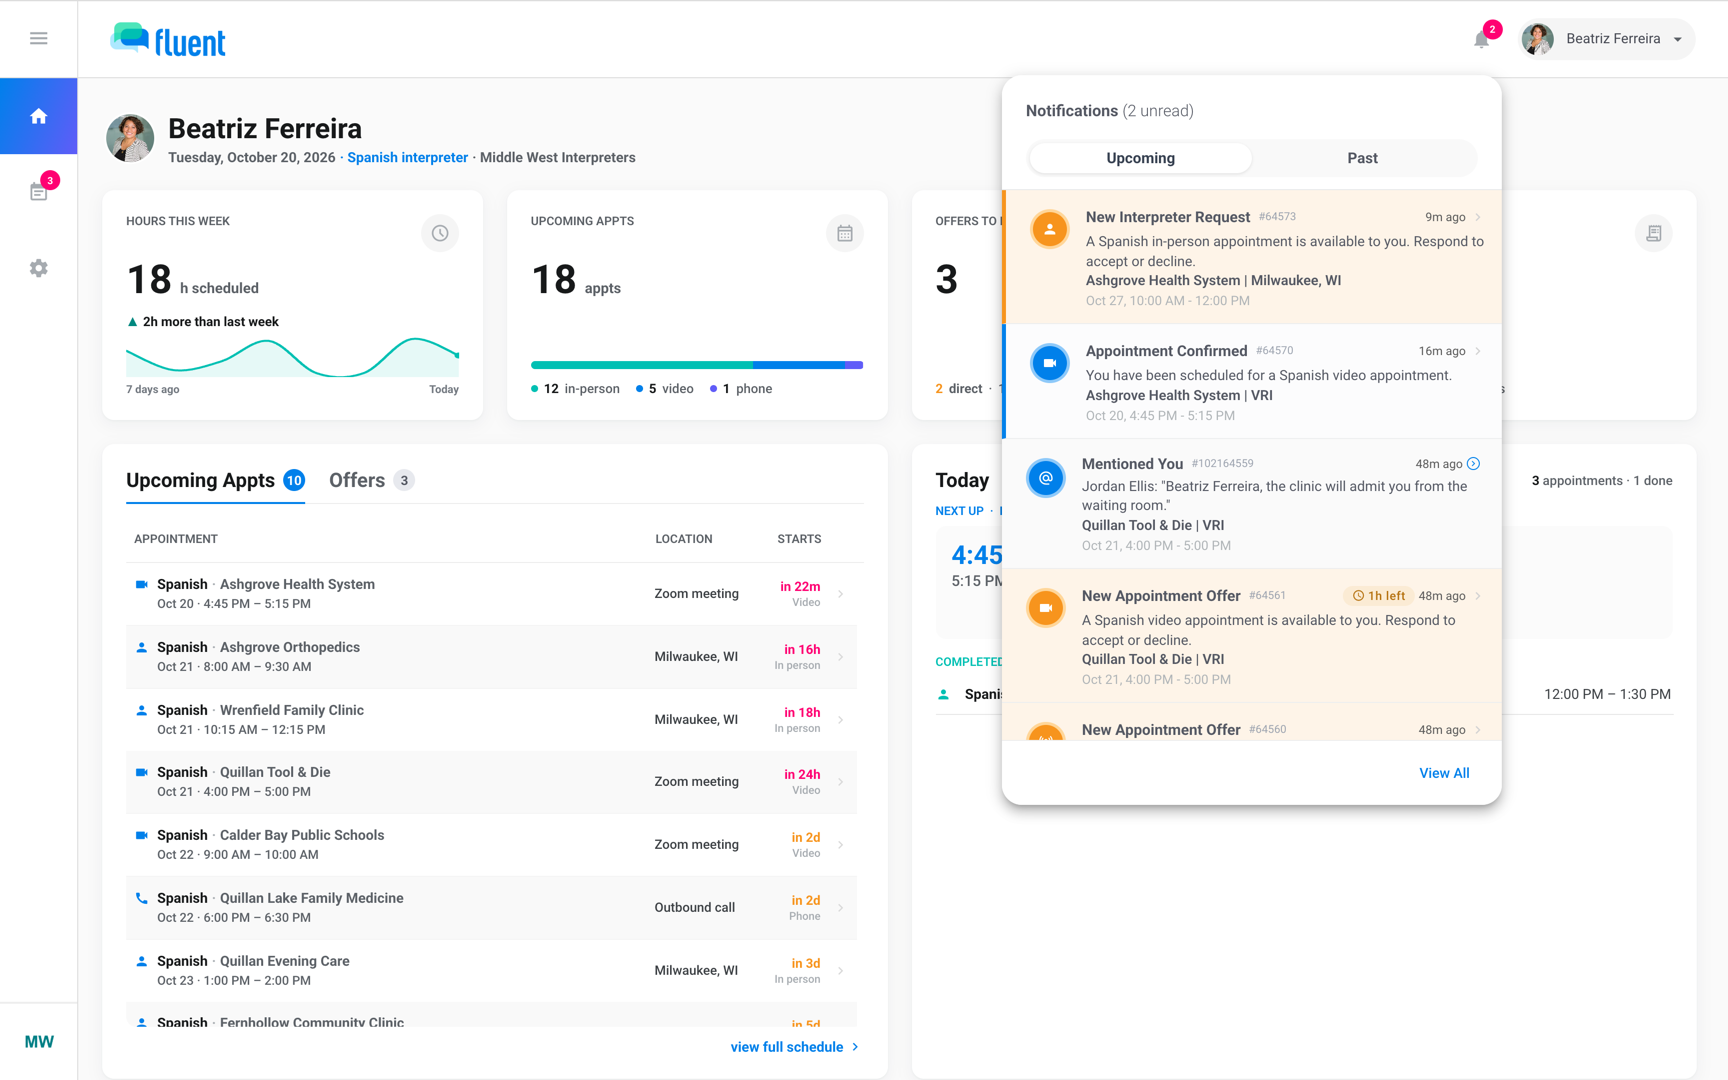Expand the Appointment Confirmed notification chevron
The height and width of the screenshot is (1080, 1728).
tap(1478, 351)
